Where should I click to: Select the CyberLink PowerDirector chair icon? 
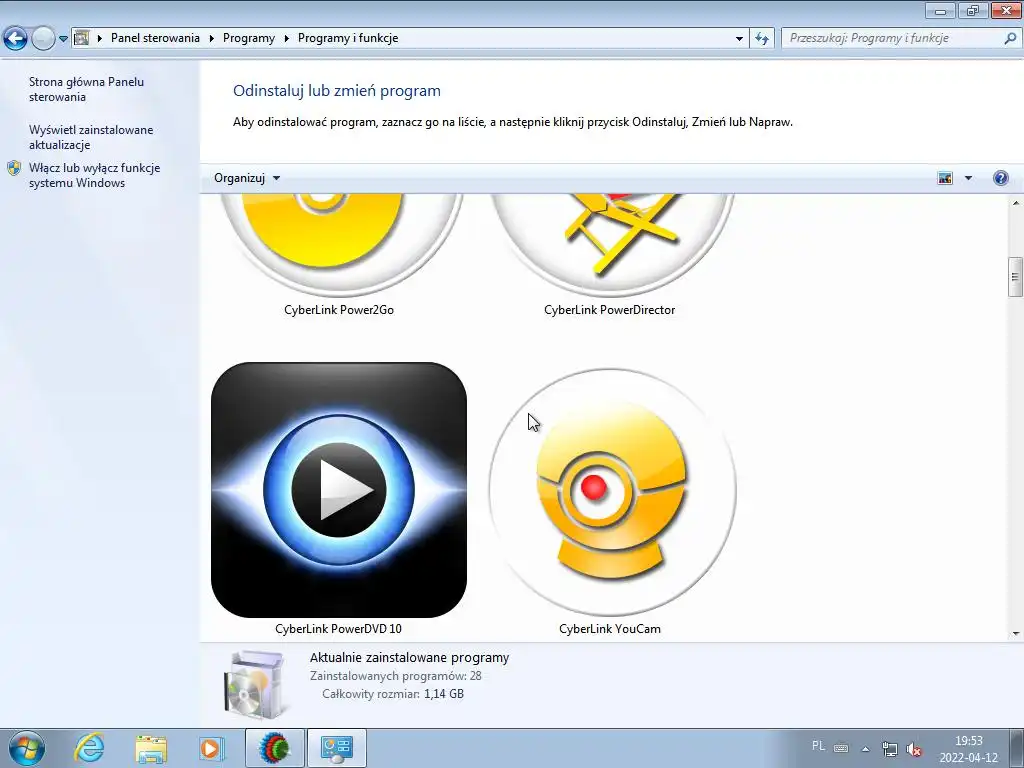[x=613, y=245]
